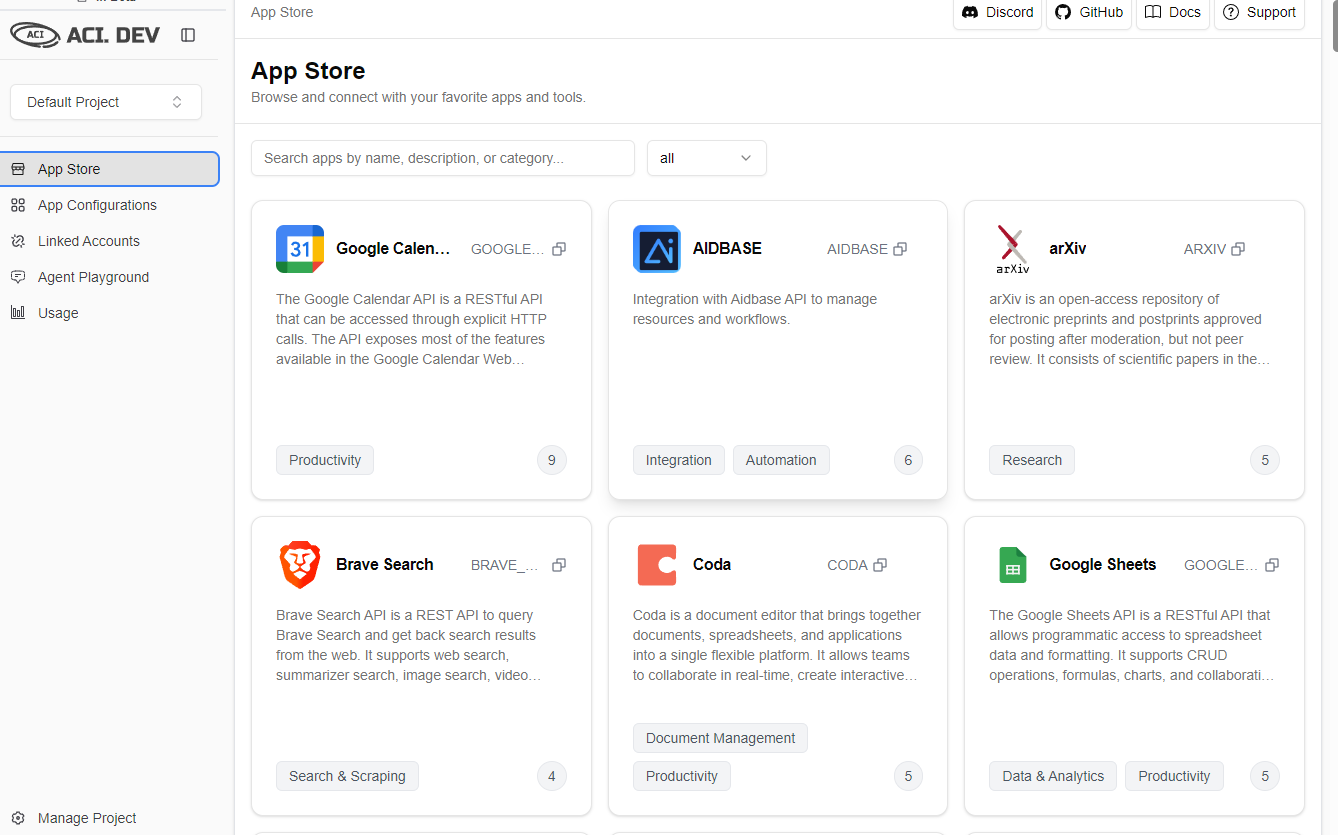This screenshot has width=1338, height=835.
Task: Toggle the sidebar panel icon
Action: point(188,35)
